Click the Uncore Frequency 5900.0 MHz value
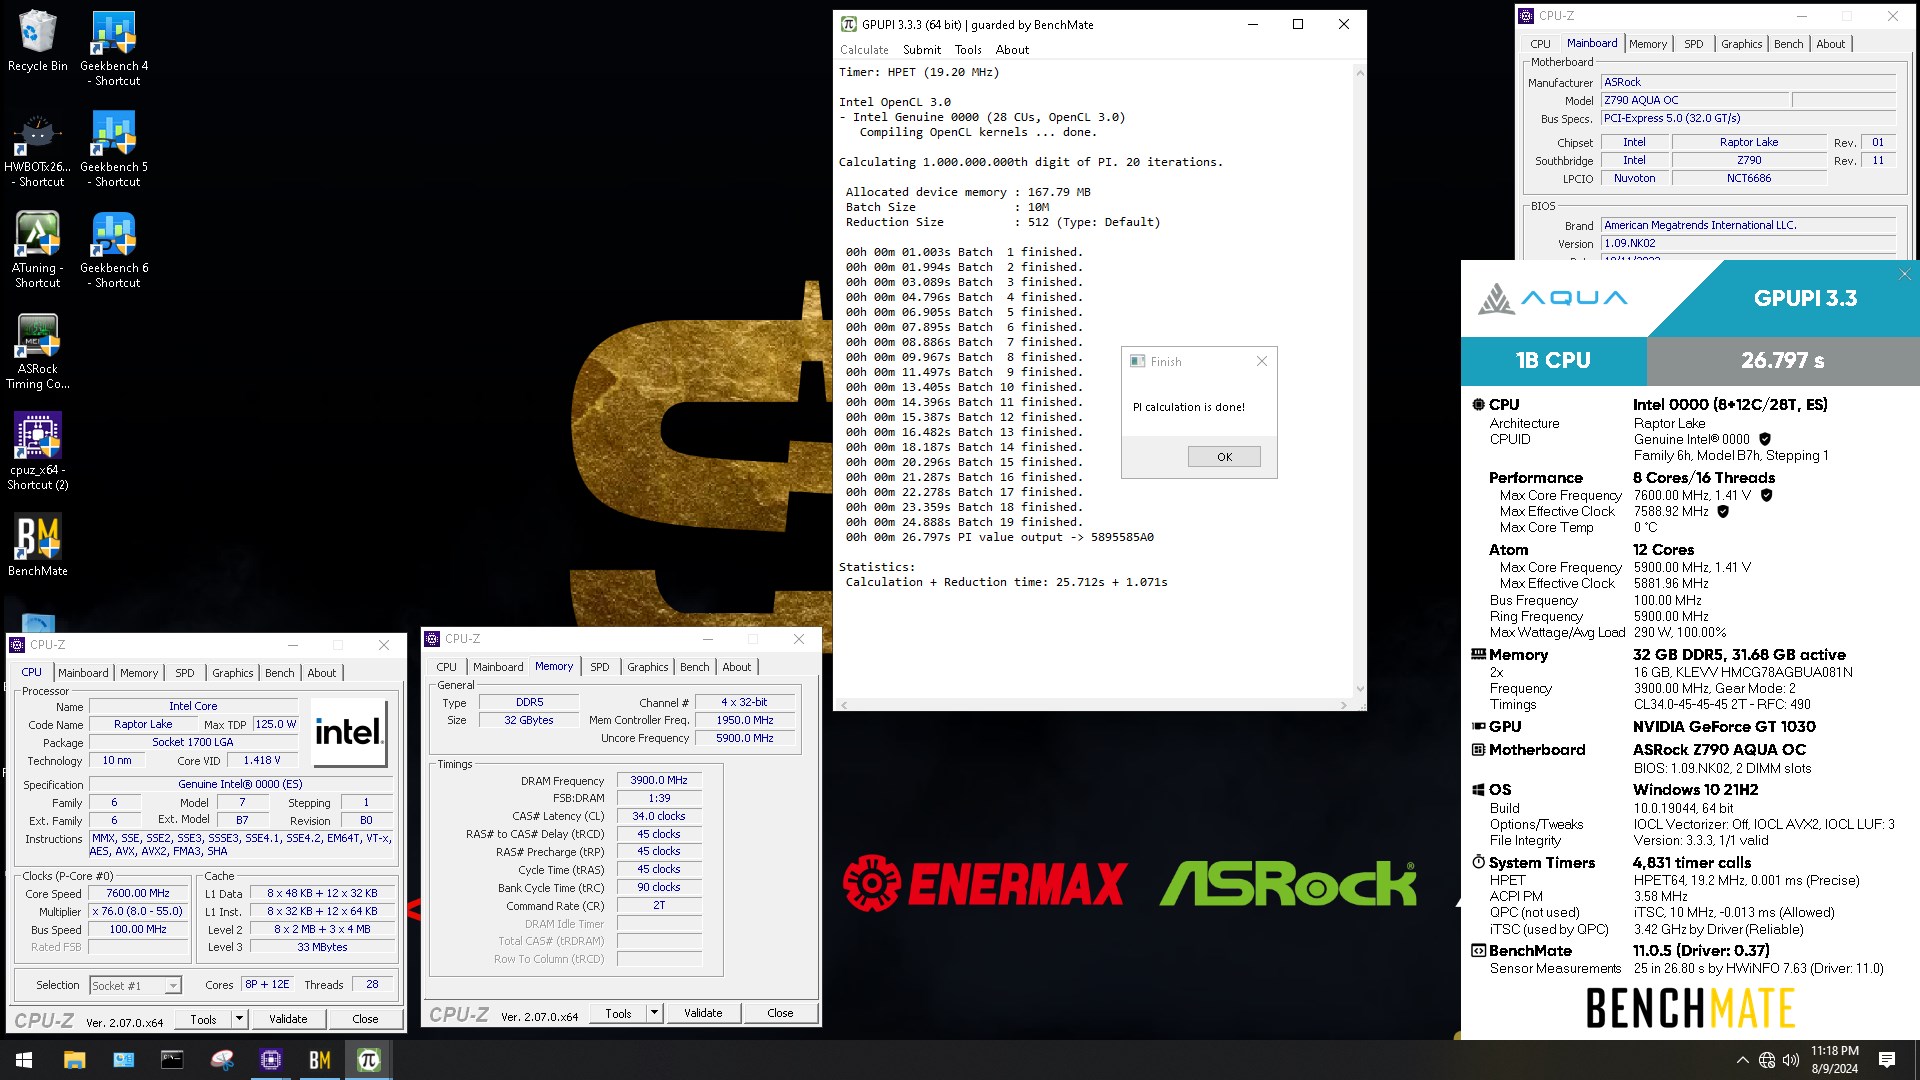The width and height of the screenshot is (1920, 1080). tap(745, 739)
